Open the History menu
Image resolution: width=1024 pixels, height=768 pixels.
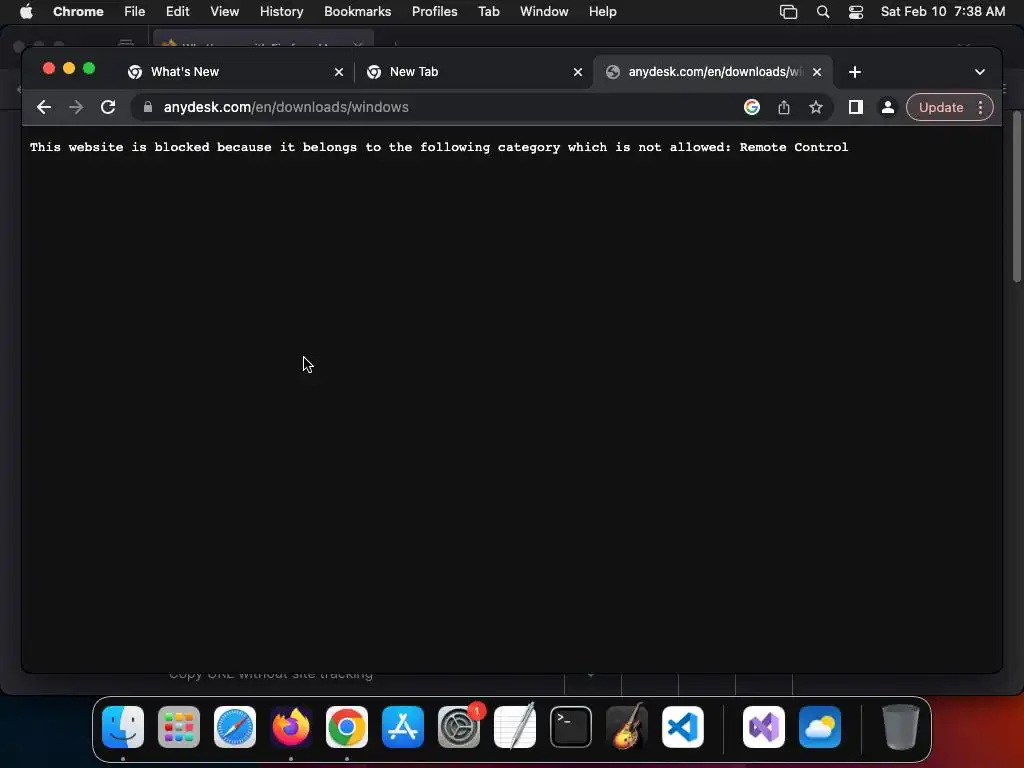[x=281, y=11]
